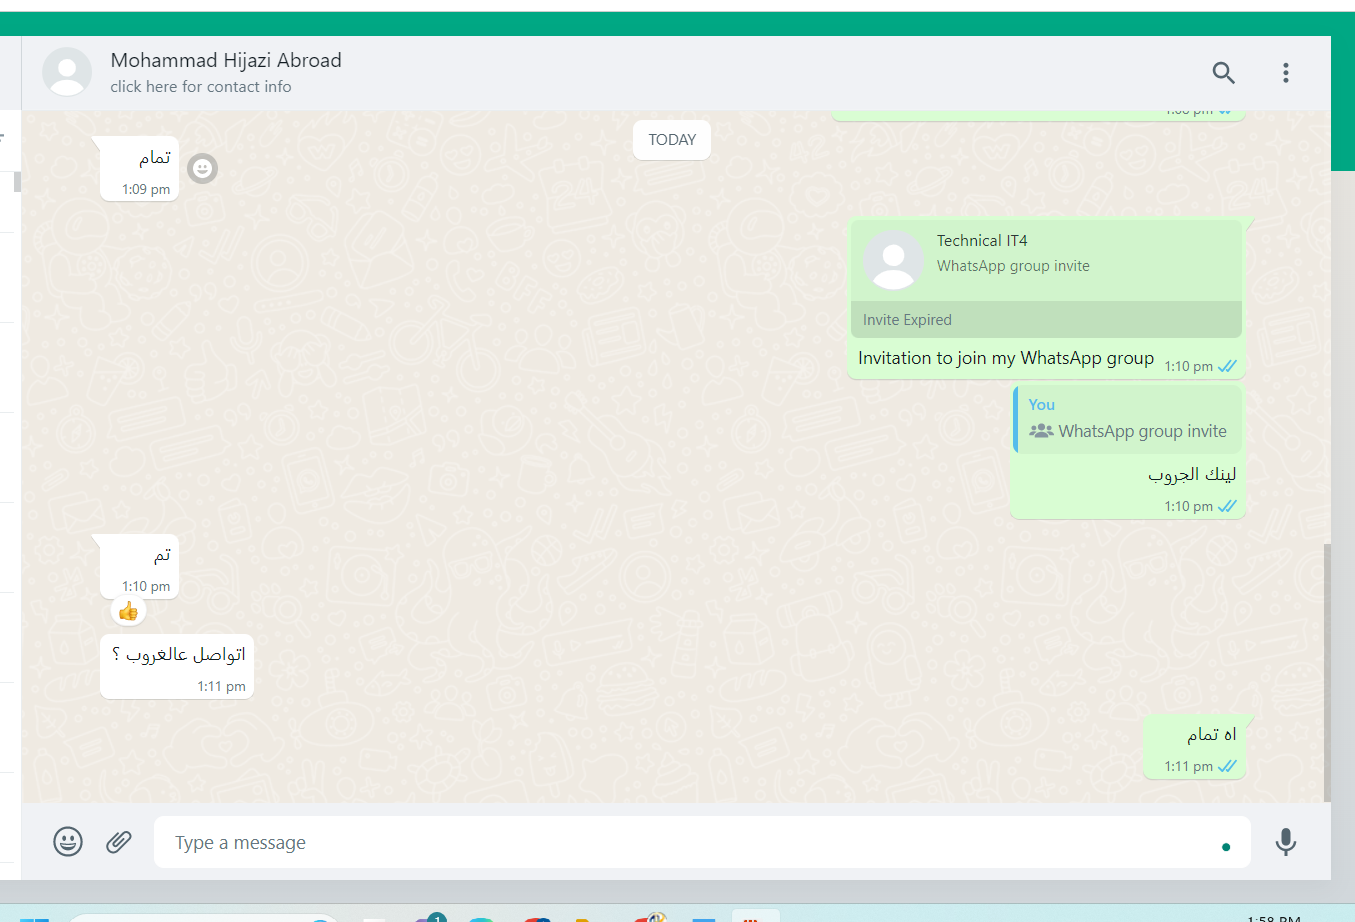1355x922 pixels.
Task: Click the Type a message field
Action: 702,842
